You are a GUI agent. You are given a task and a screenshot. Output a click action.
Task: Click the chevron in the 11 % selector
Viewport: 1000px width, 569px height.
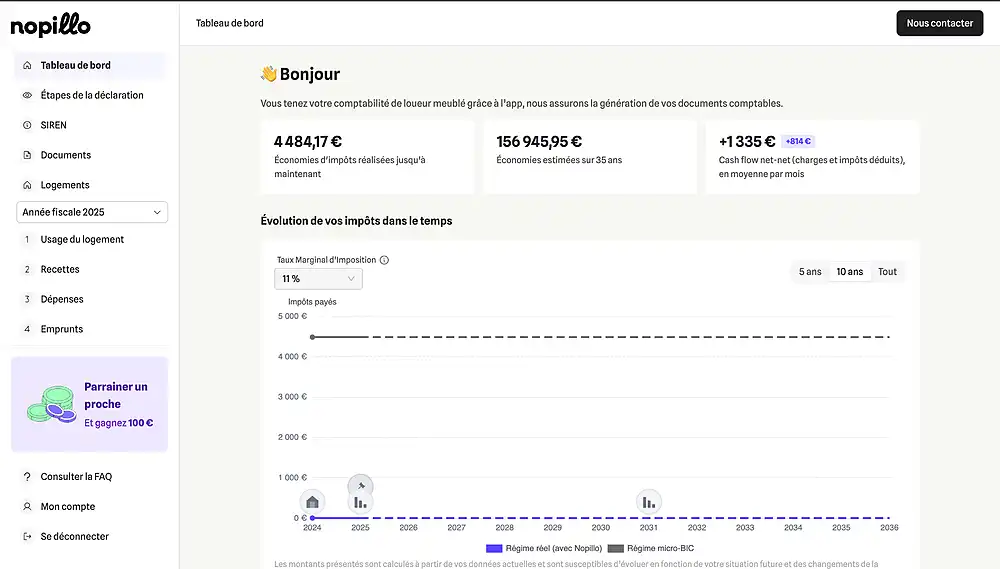tap(351, 279)
